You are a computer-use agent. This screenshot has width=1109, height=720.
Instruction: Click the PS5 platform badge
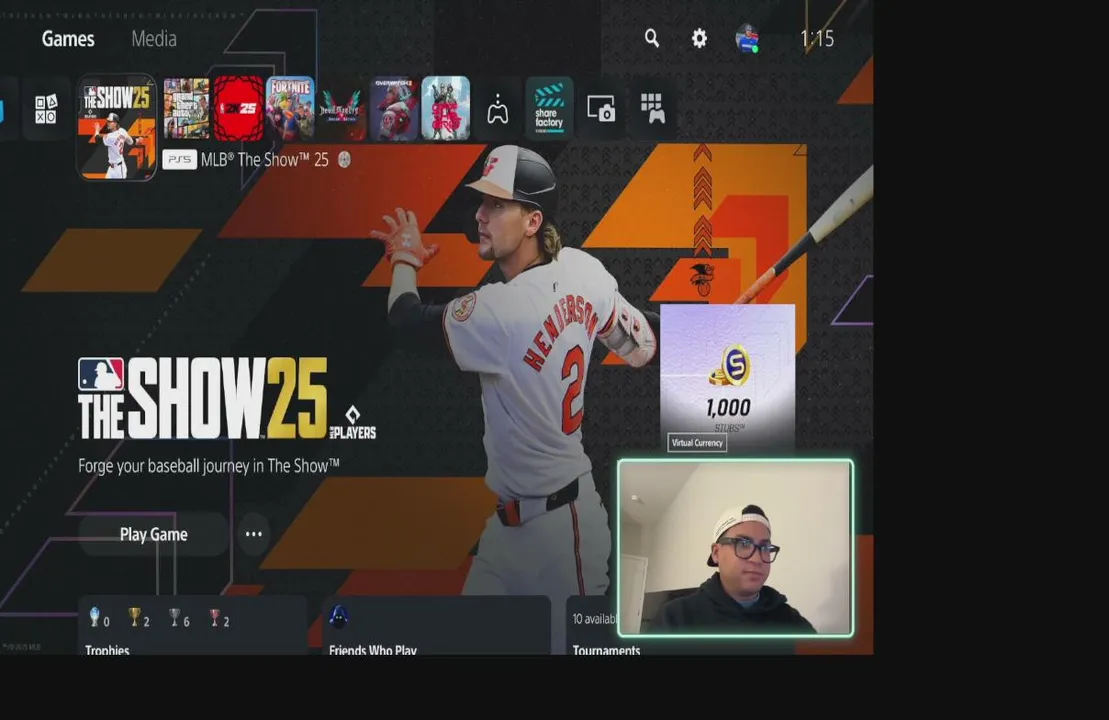pos(180,160)
